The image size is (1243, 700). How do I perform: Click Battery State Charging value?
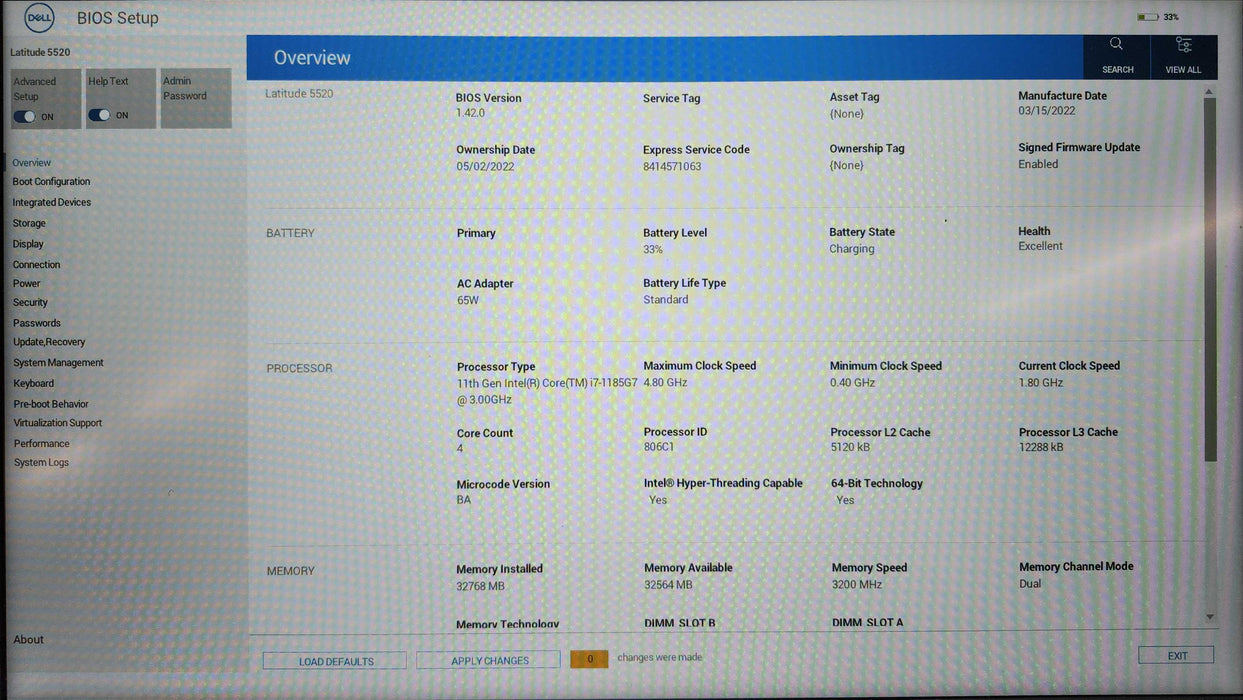pos(852,250)
